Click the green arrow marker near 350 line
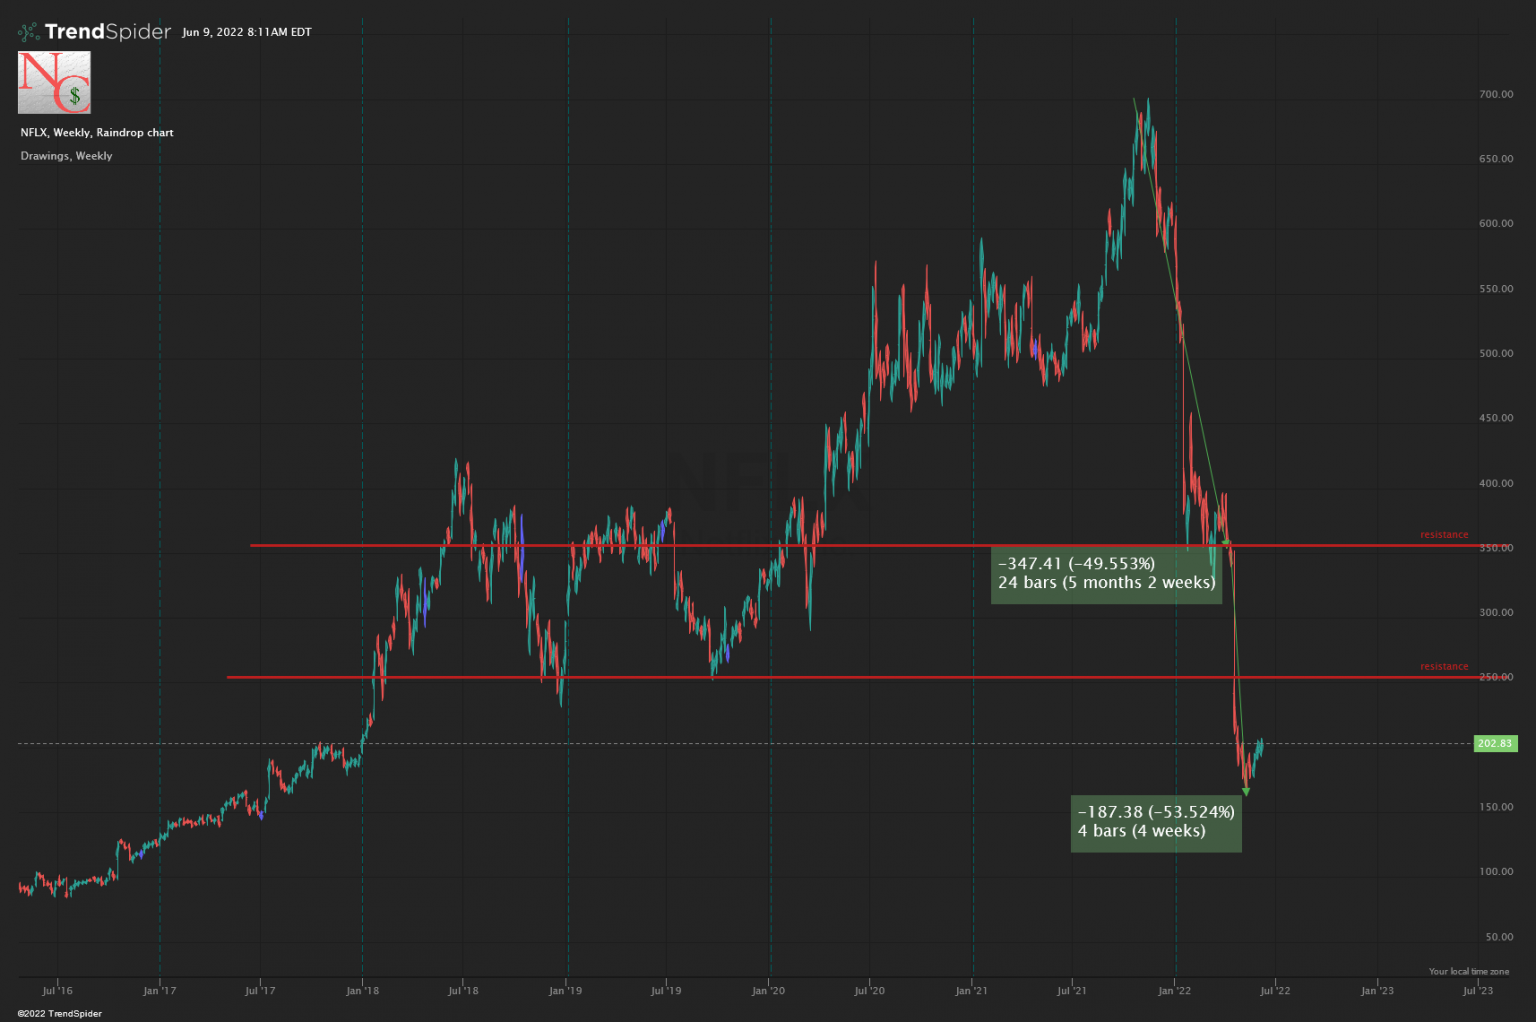1536x1022 pixels. point(1225,543)
